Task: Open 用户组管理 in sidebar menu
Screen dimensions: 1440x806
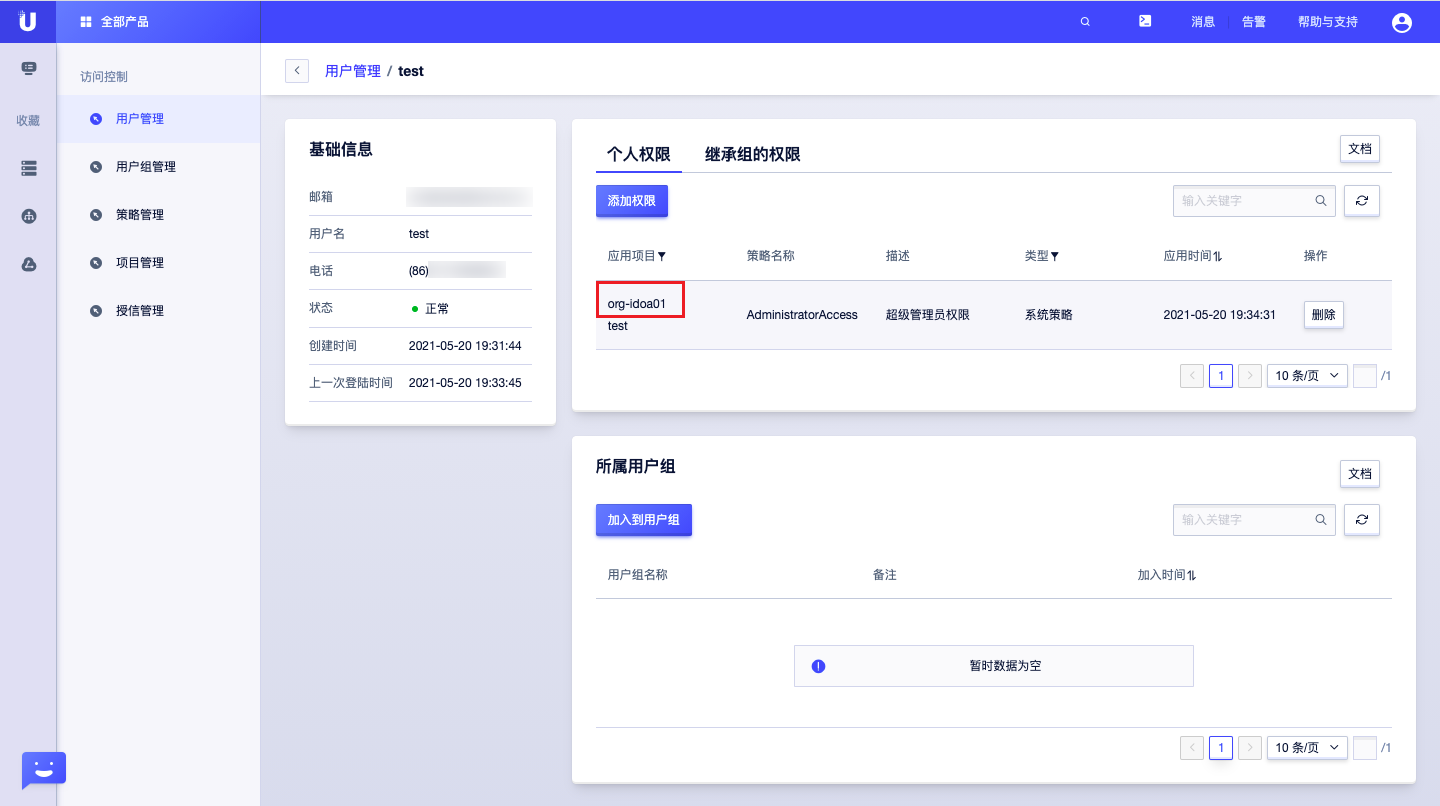Action: (145, 167)
